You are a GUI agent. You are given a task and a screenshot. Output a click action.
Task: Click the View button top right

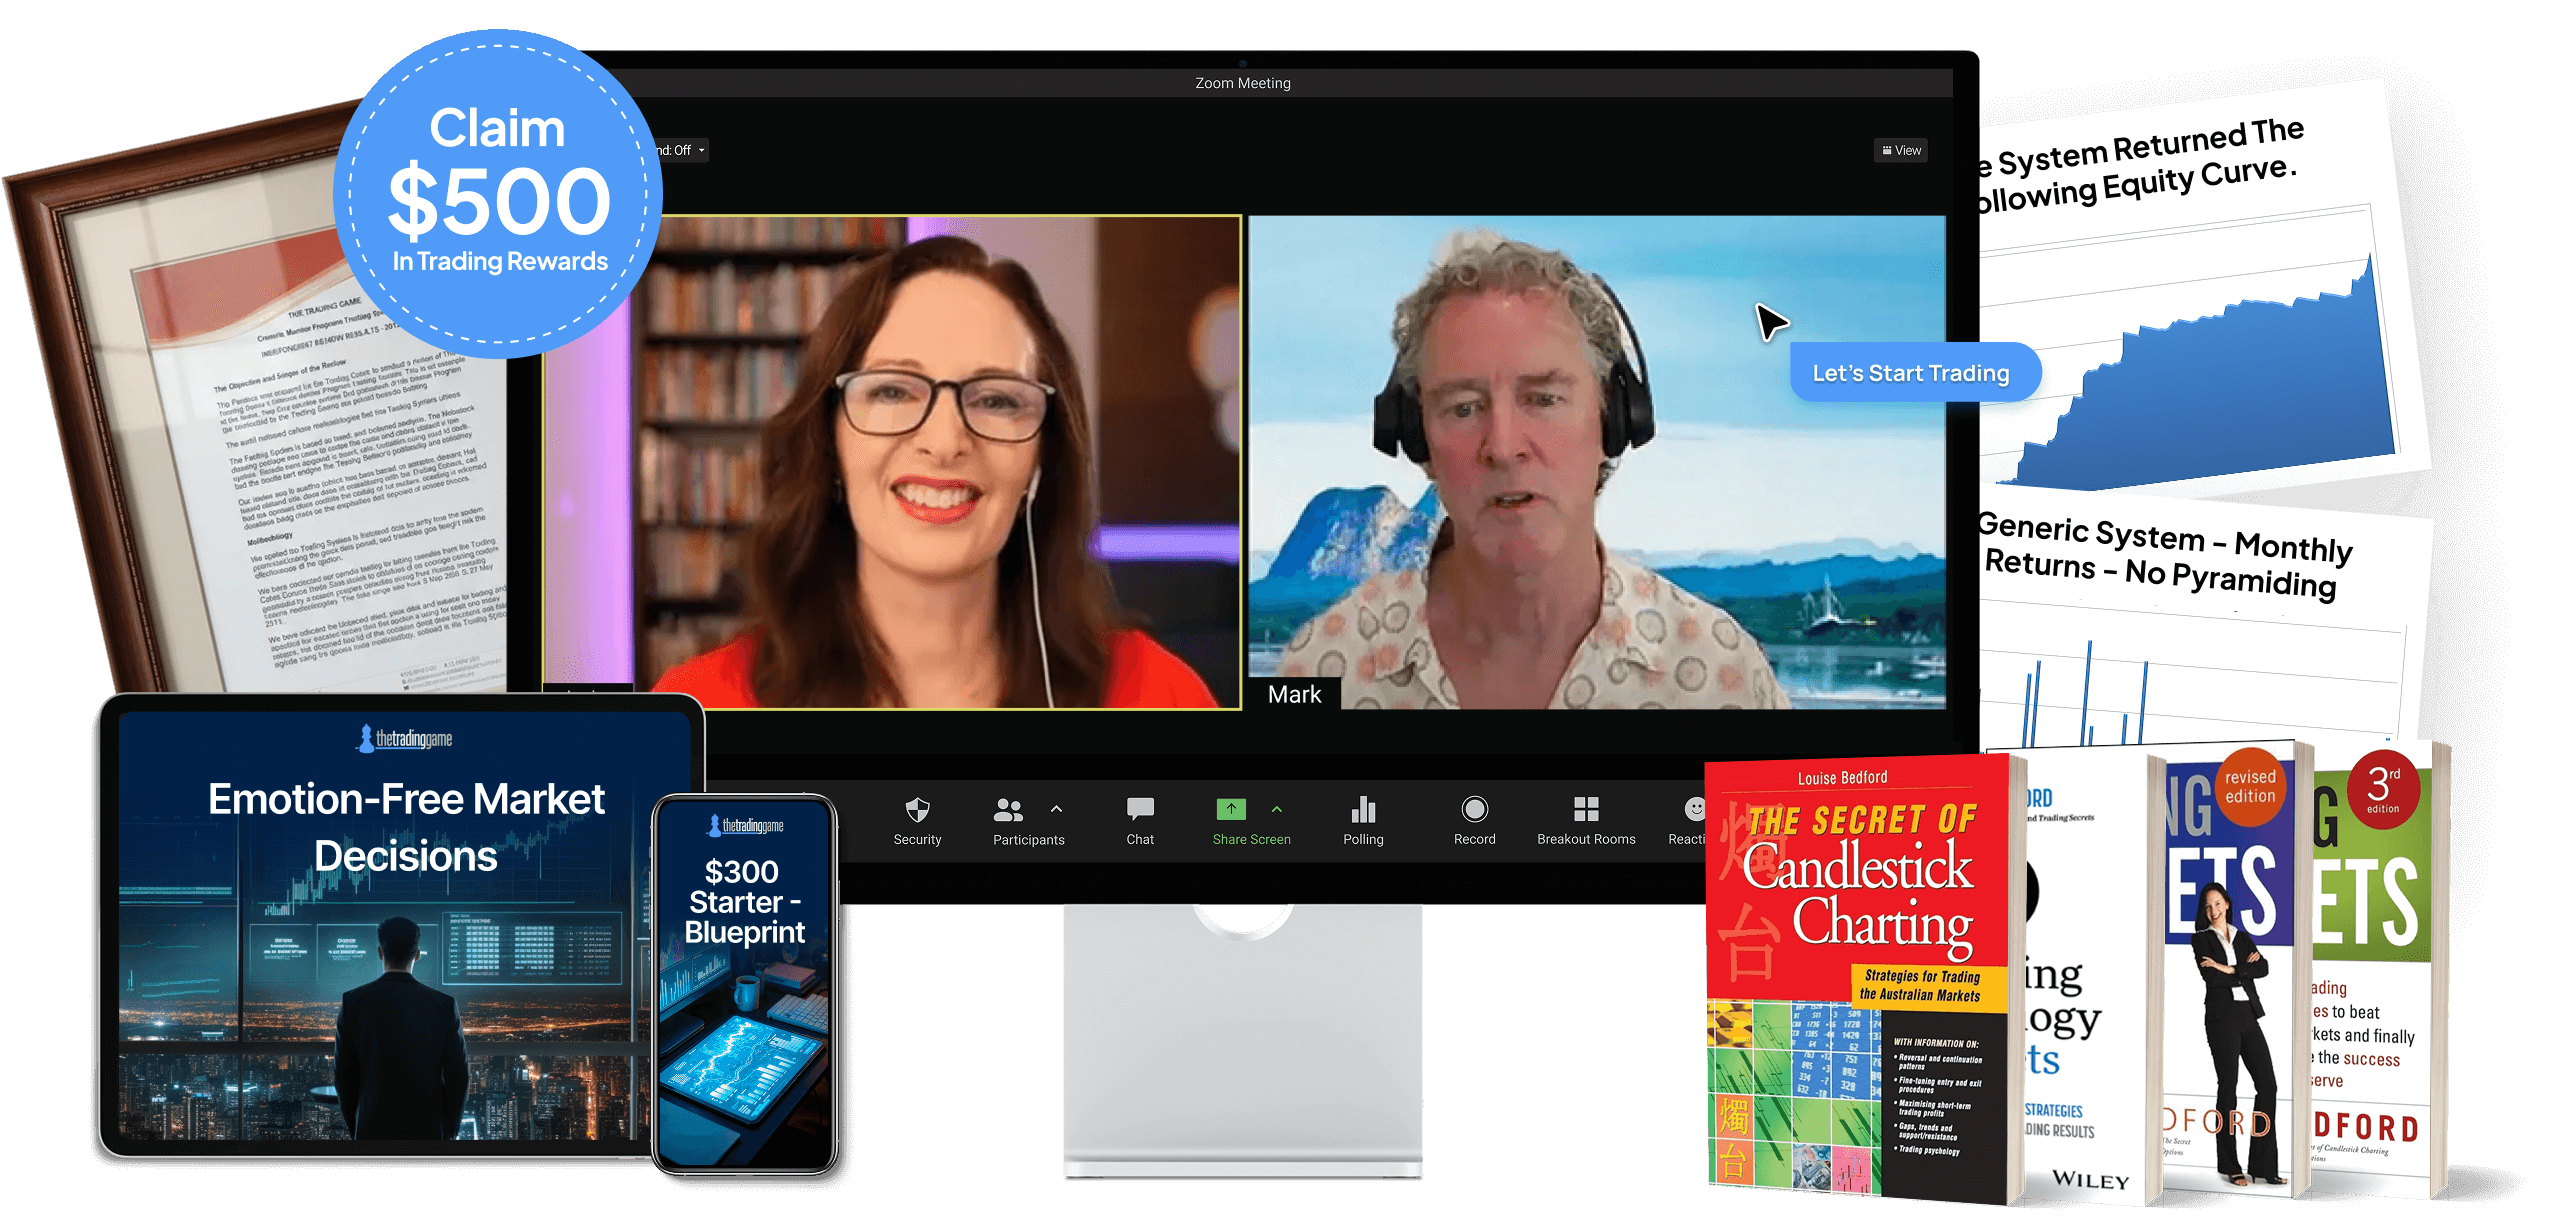[x=1901, y=150]
